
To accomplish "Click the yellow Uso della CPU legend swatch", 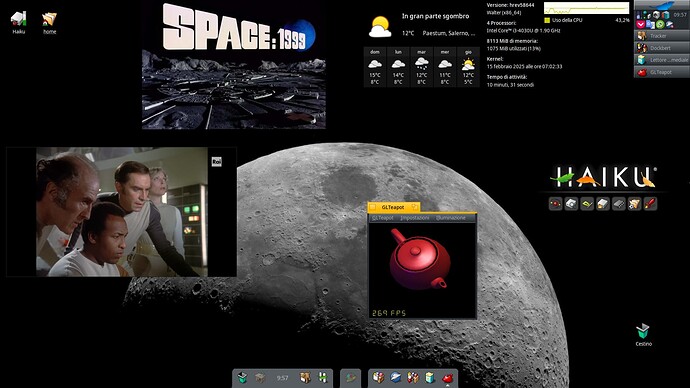I will (547, 20).
